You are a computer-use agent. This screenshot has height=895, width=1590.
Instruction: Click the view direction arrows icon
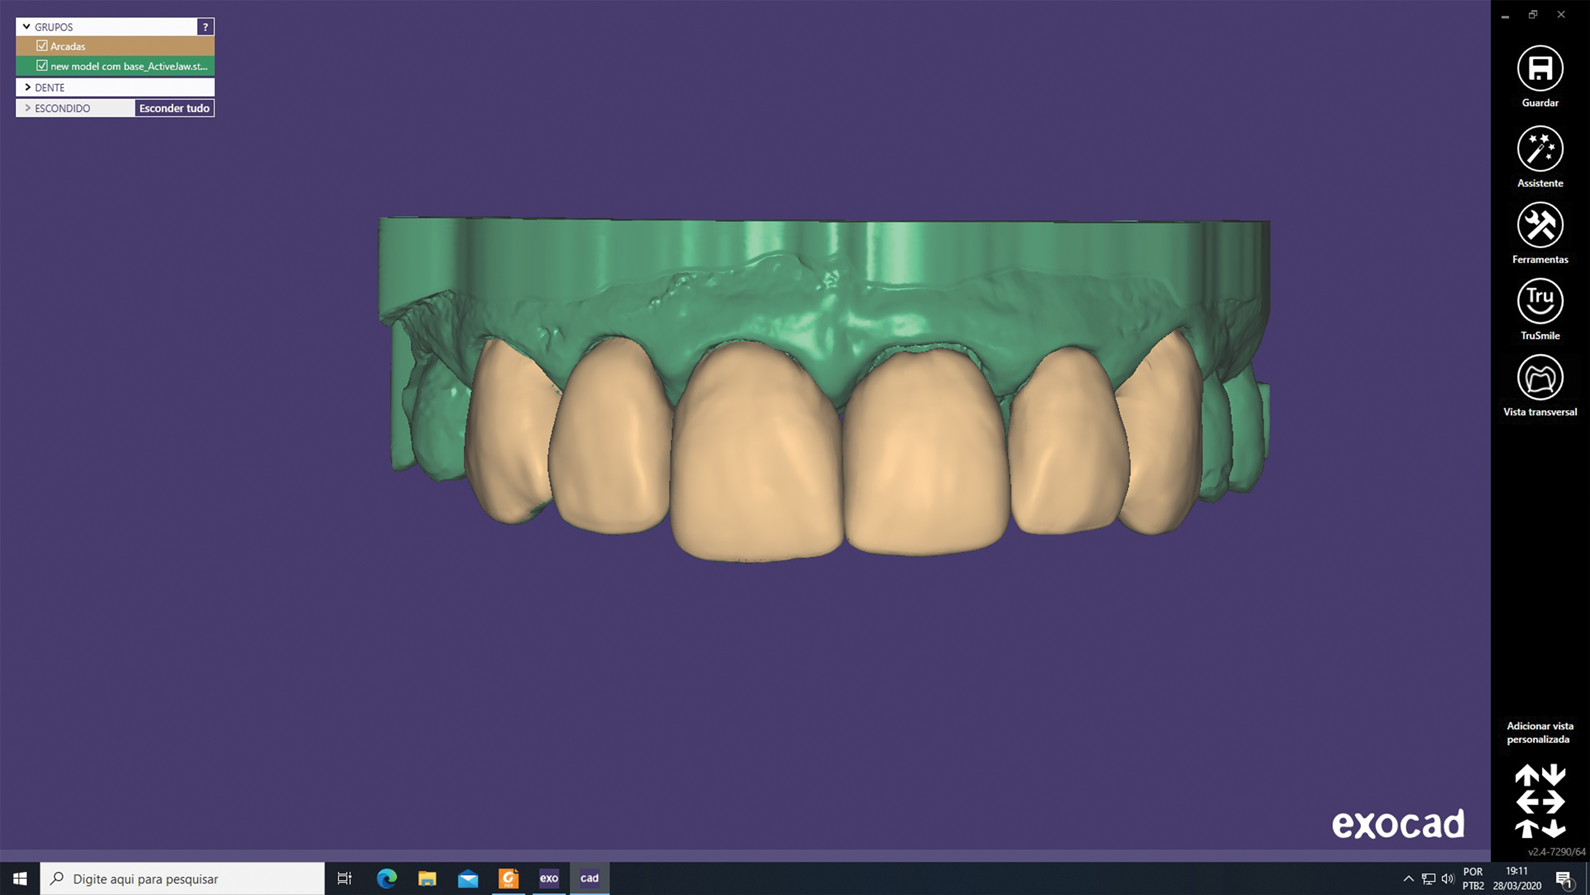coord(1539,801)
